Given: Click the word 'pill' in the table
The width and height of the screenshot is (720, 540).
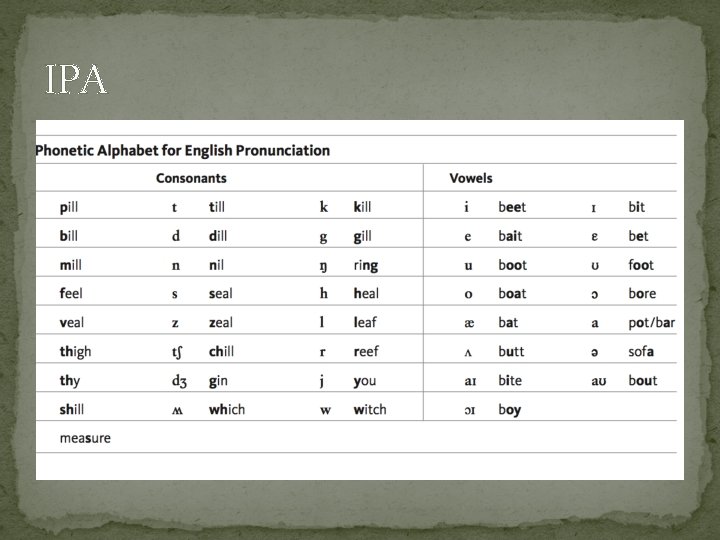Looking at the screenshot, I should tap(69, 207).
